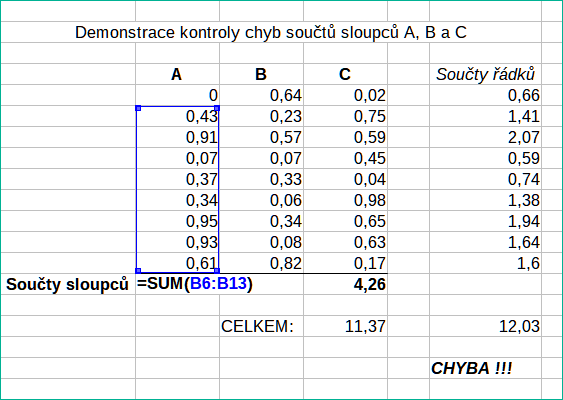Select the bold column header C
The image size is (563, 400).
(345, 74)
